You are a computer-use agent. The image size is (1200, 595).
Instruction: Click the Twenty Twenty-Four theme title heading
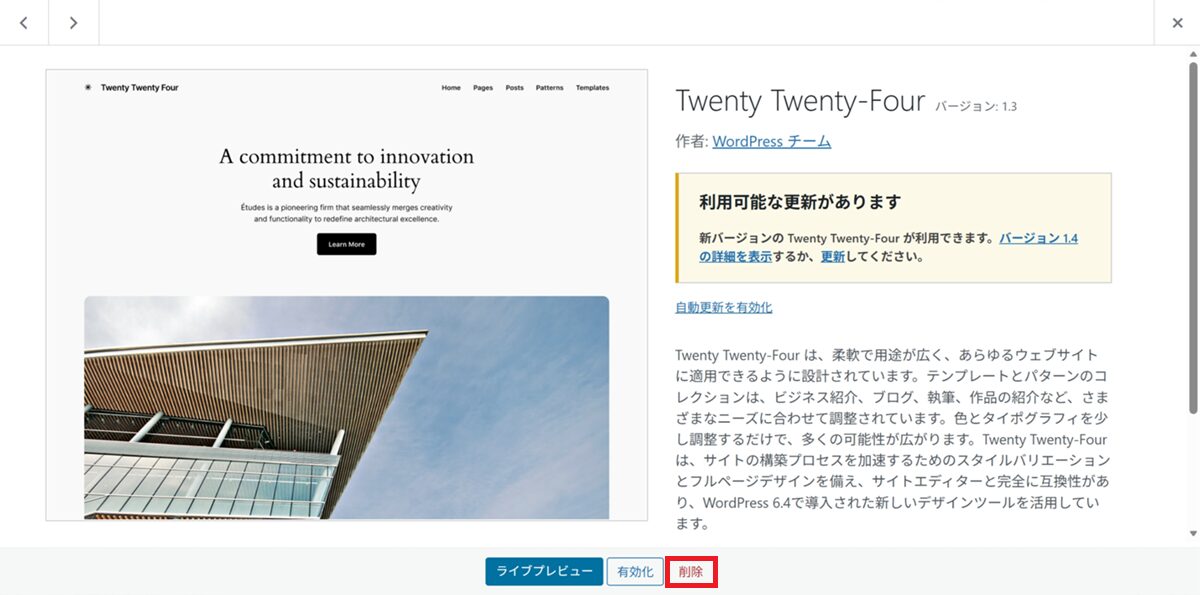[800, 101]
